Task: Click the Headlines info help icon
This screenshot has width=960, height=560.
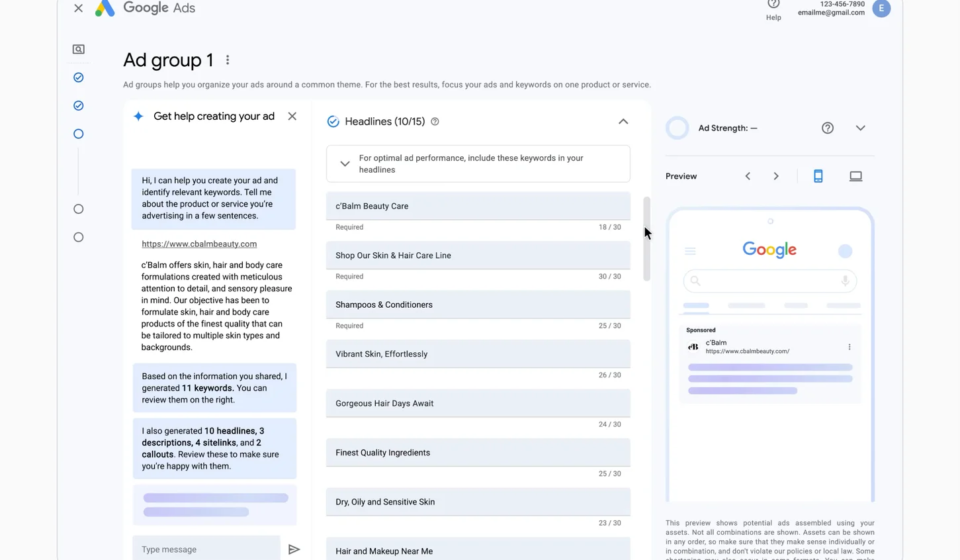Action: tap(435, 122)
